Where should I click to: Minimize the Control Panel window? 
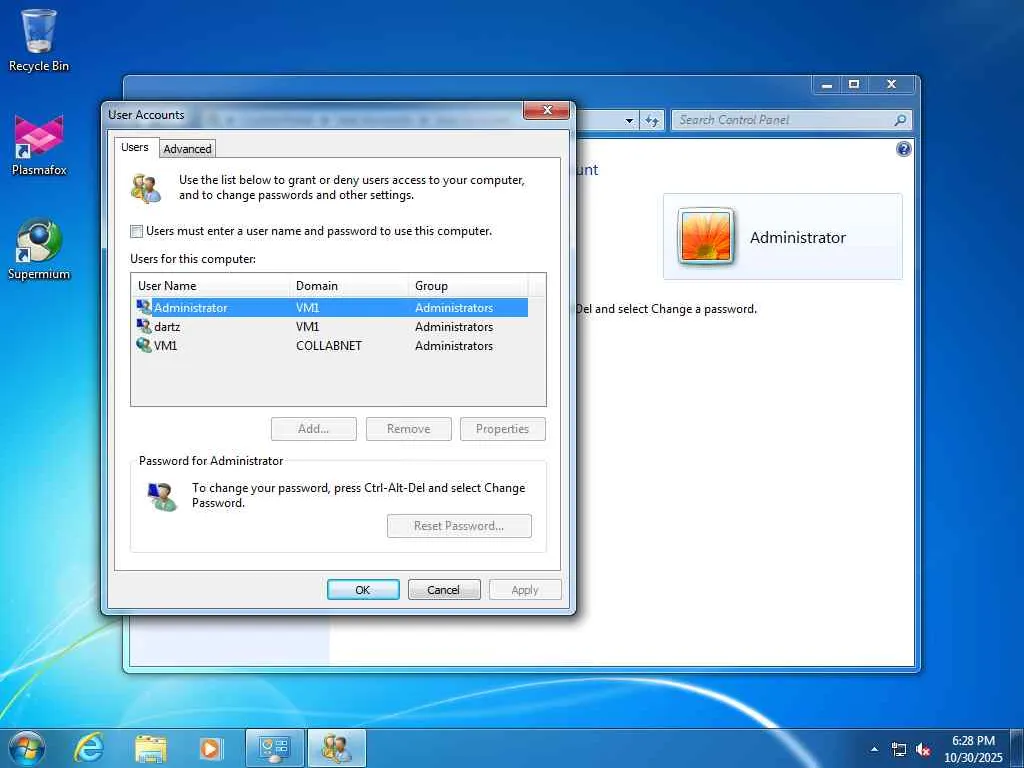click(827, 85)
